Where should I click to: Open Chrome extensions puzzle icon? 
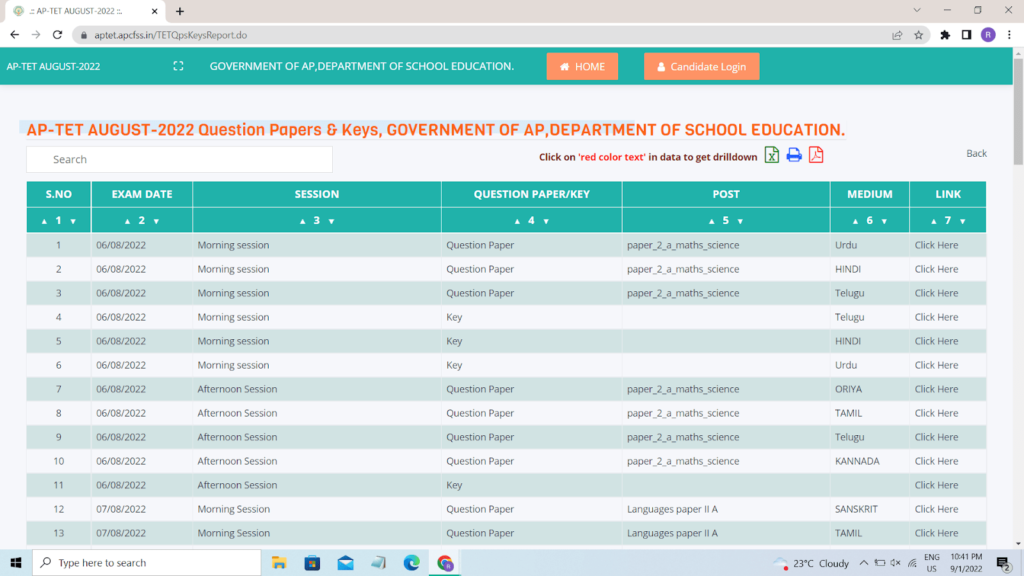click(x=945, y=34)
